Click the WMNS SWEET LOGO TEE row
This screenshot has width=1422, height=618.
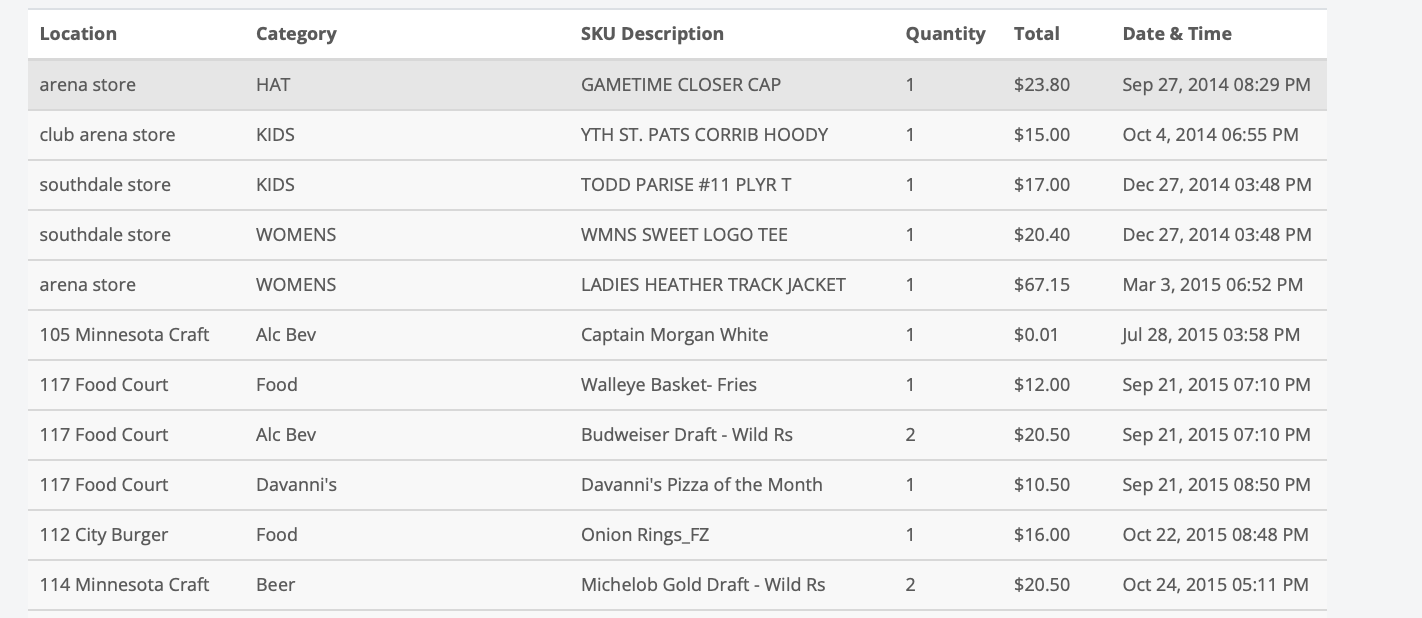677,235
